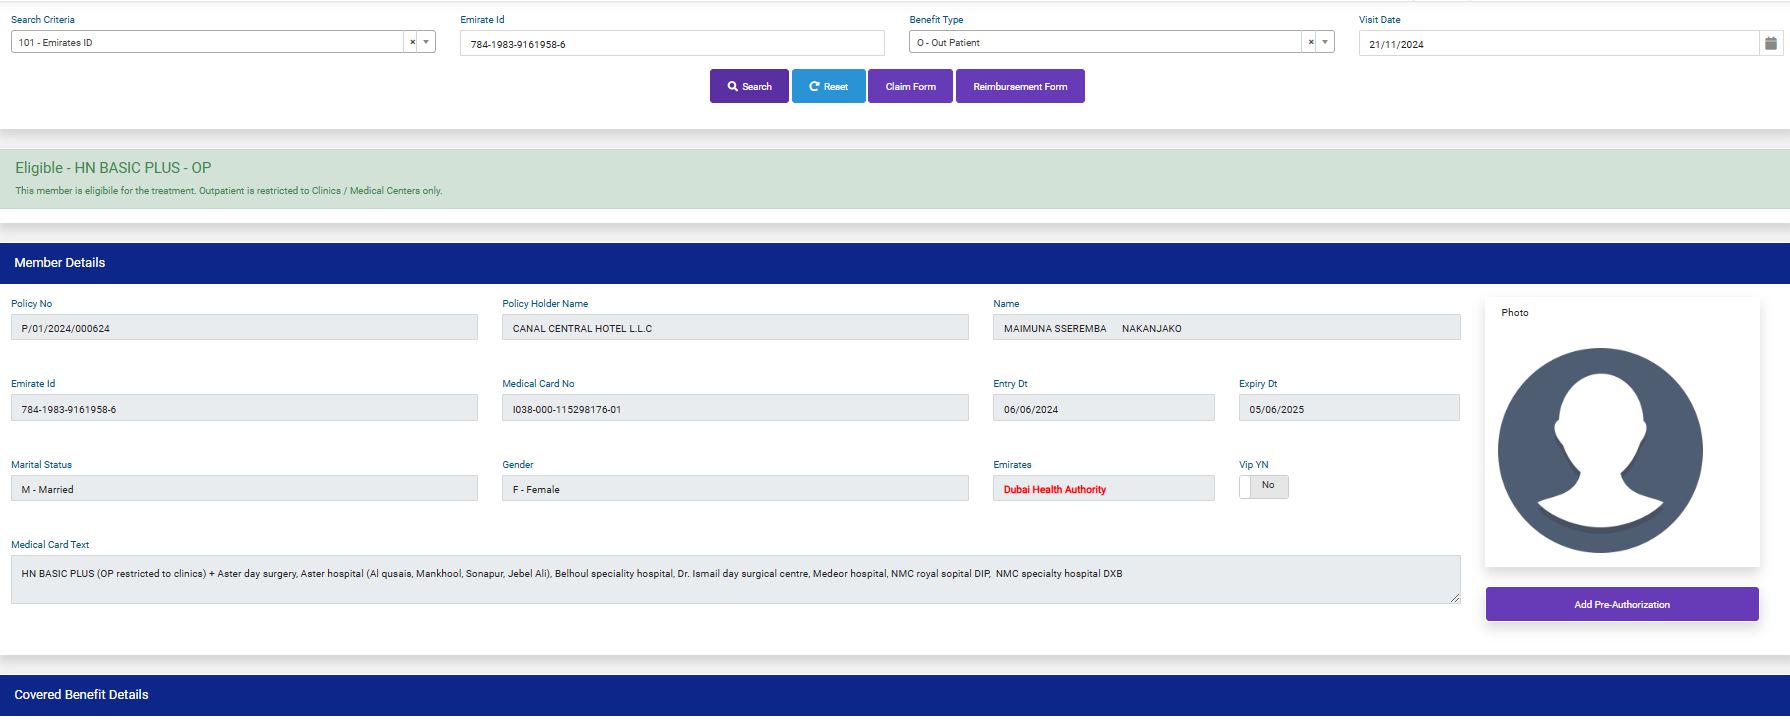Viewport: 1790px width, 724px height.
Task: Click Add Pre-Authorization button
Action: pos(1621,604)
